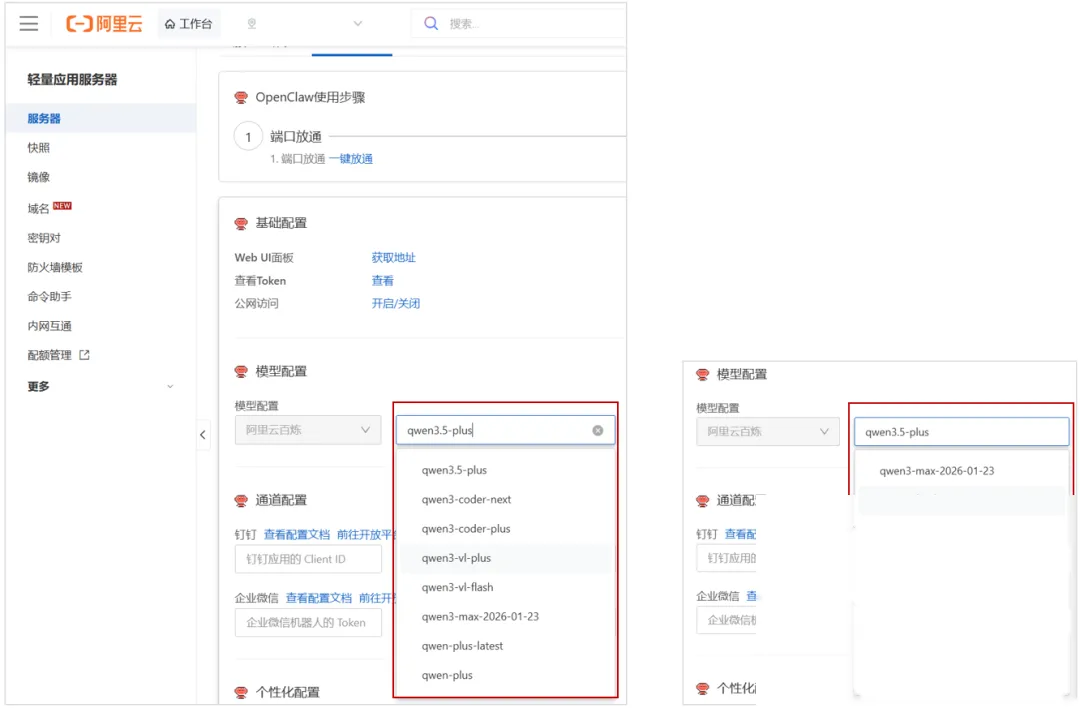Viewport: 1080px width, 708px height.
Task: Expand the 更多 sidebar section
Action: [101, 386]
